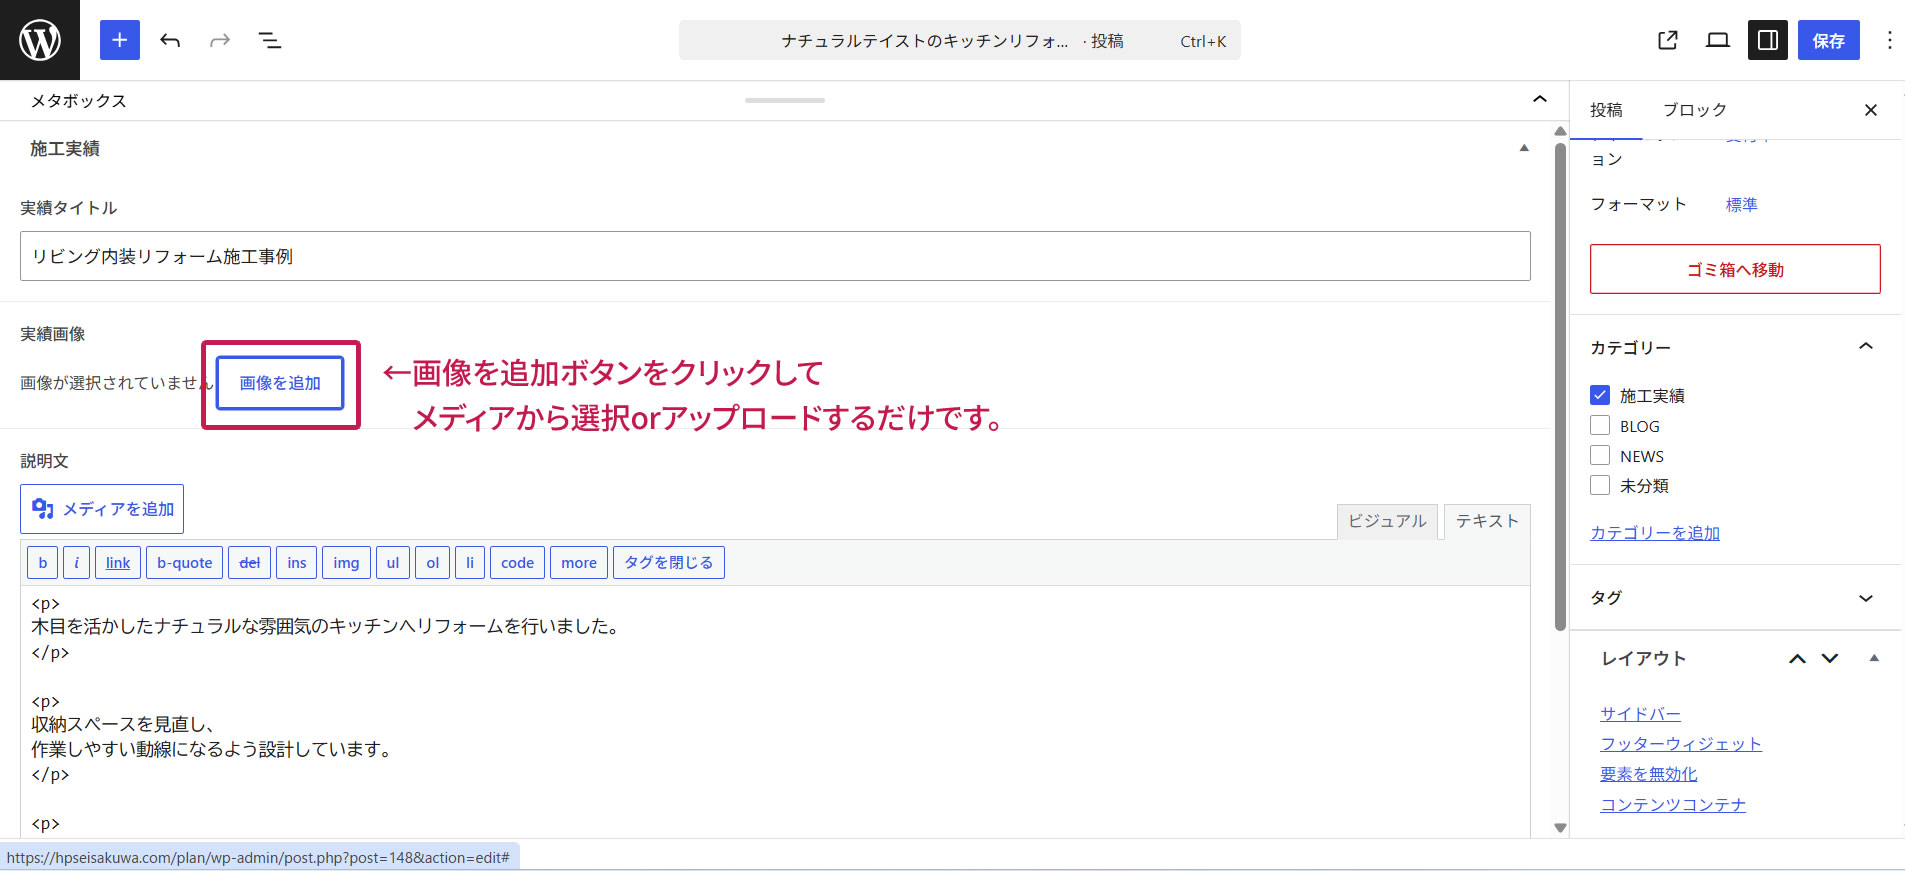Check the 未分類 category

1600,485
